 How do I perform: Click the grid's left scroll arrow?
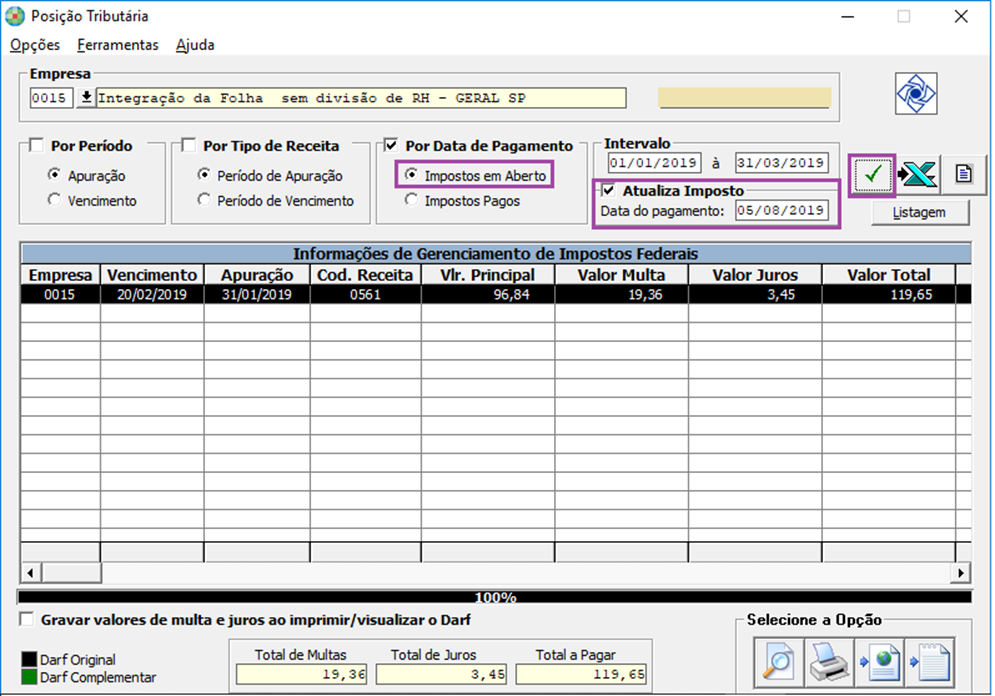coord(30,573)
